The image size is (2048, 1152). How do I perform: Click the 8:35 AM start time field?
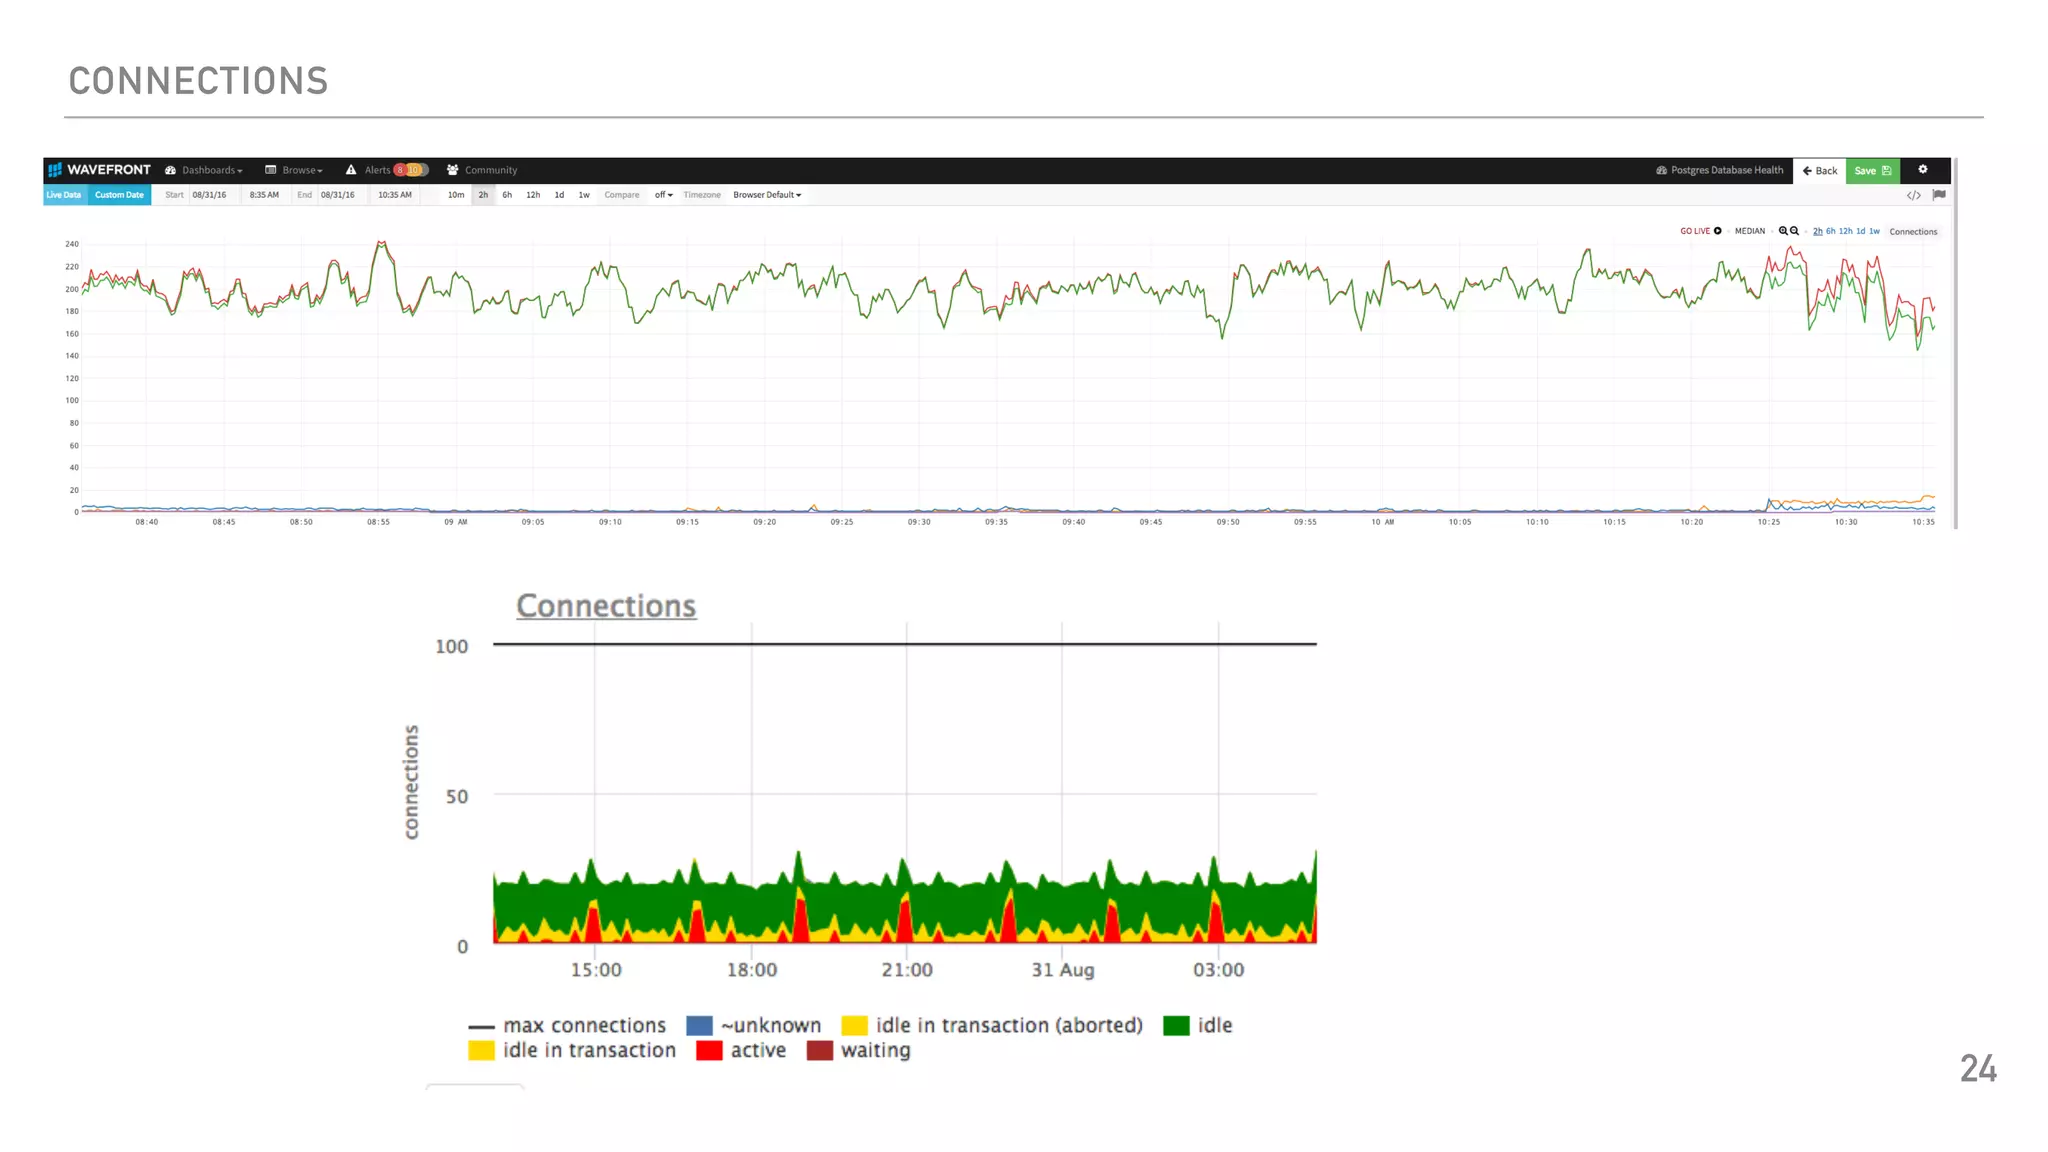tap(264, 195)
